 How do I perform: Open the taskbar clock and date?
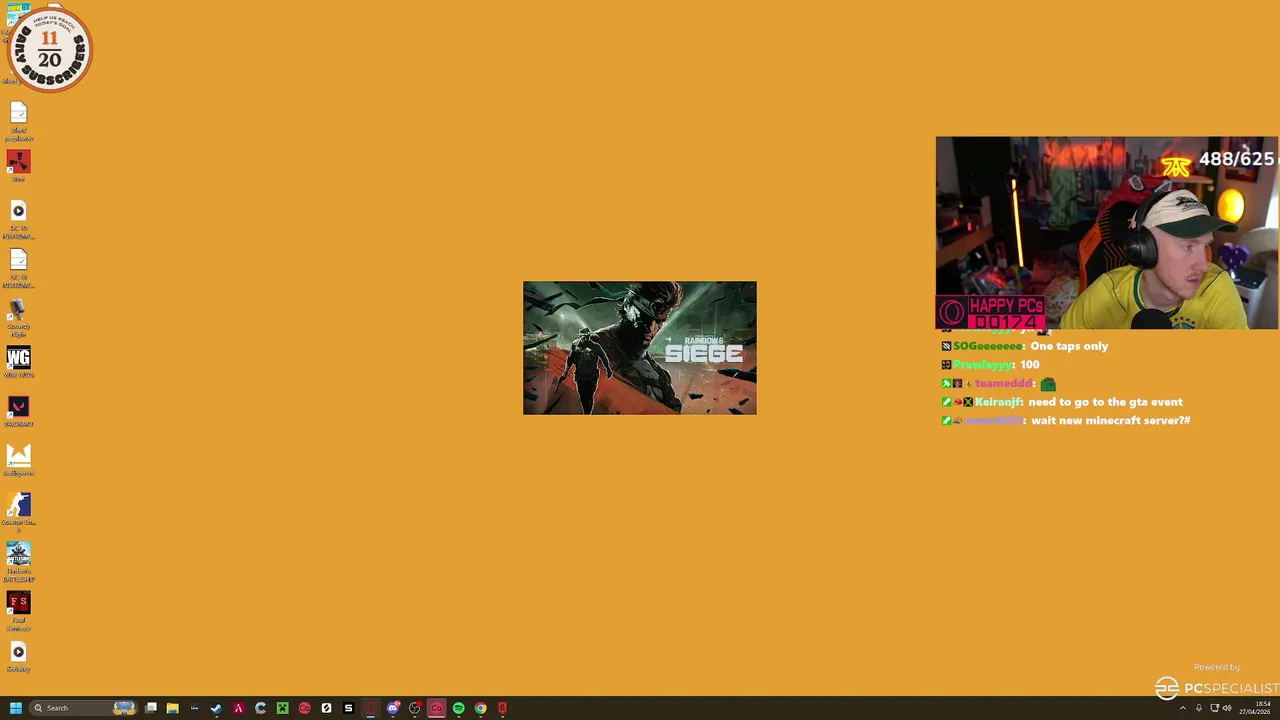[x=1255, y=708]
